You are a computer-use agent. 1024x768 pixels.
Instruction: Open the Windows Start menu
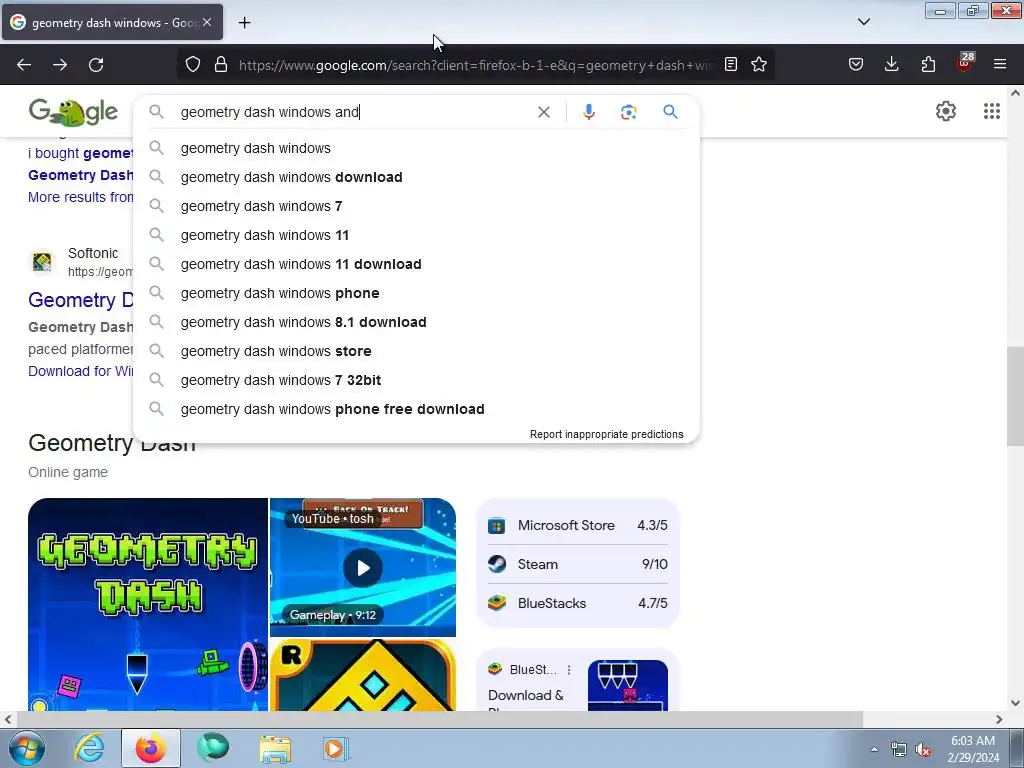click(27, 748)
